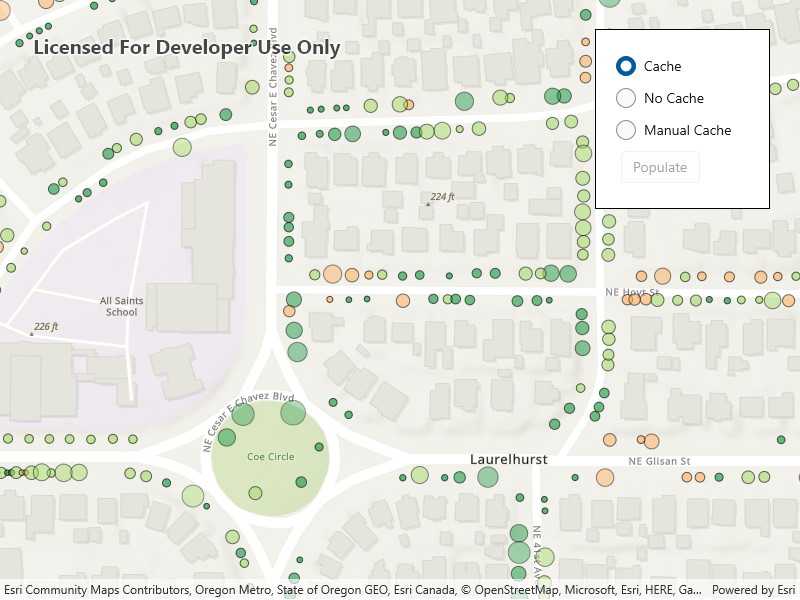Click the 226 ft elevation marker

[45, 327]
